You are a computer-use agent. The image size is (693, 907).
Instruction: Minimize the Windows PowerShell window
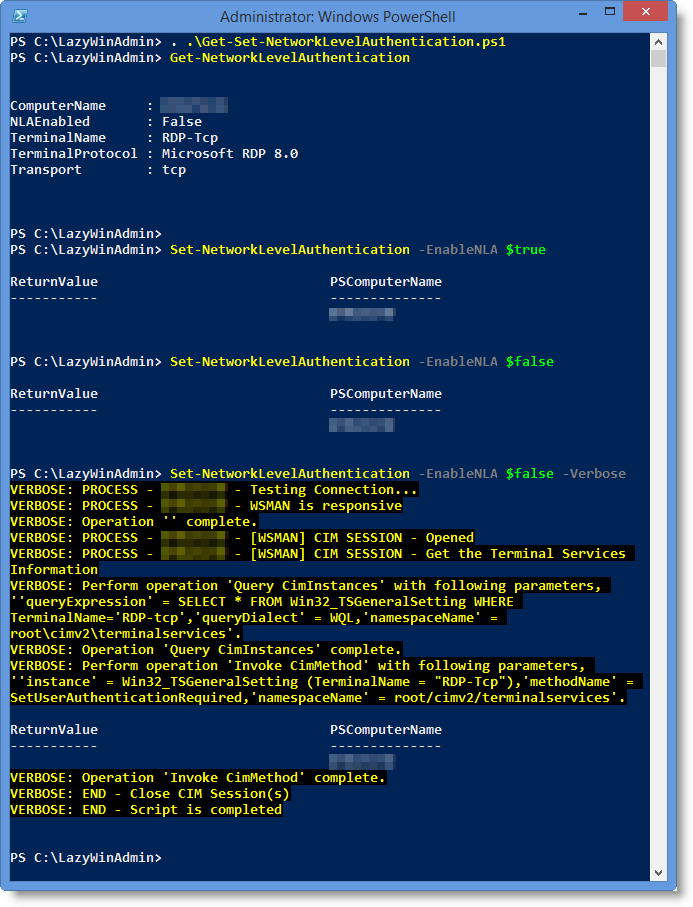coord(583,13)
